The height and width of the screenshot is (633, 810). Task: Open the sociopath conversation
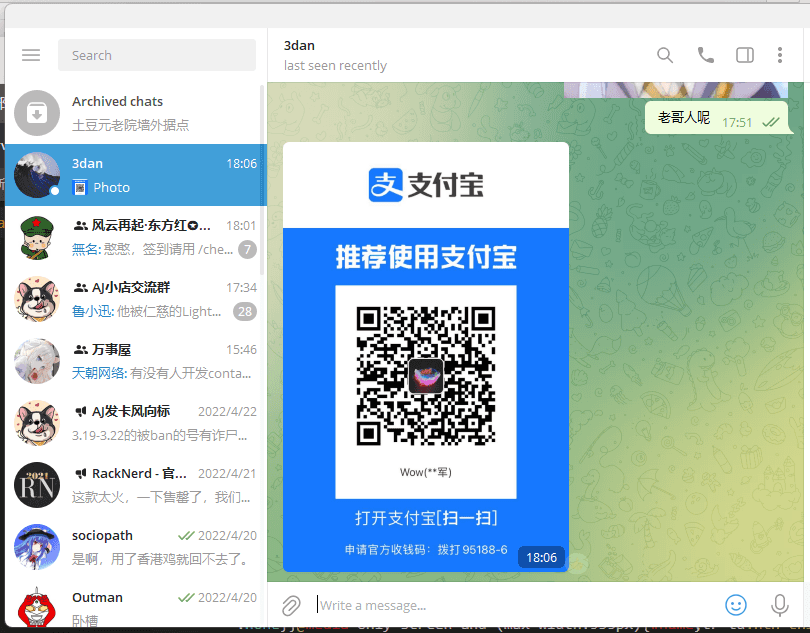click(x=135, y=547)
